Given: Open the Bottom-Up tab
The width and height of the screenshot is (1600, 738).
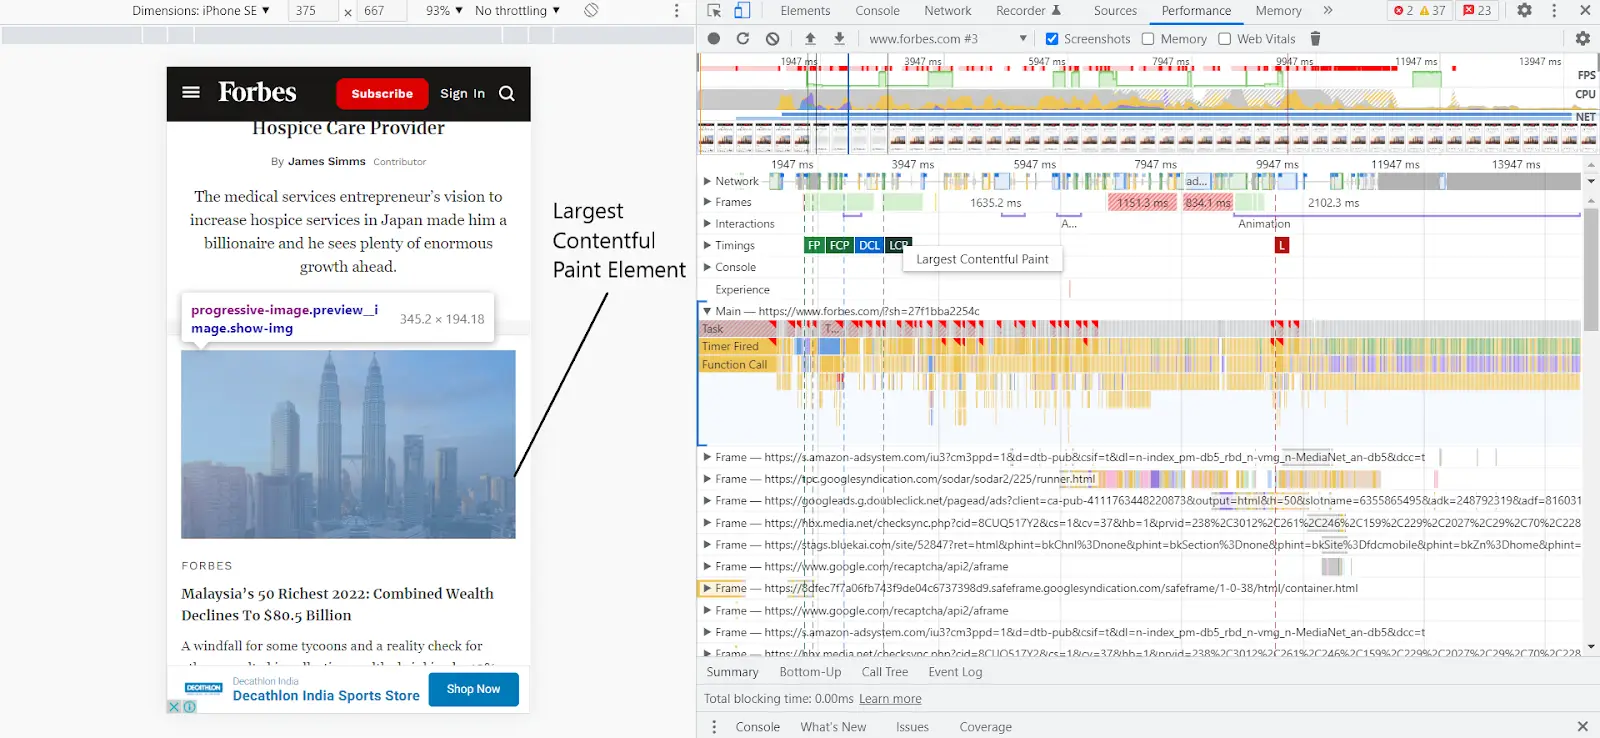Looking at the screenshot, I should click(810, 672).
